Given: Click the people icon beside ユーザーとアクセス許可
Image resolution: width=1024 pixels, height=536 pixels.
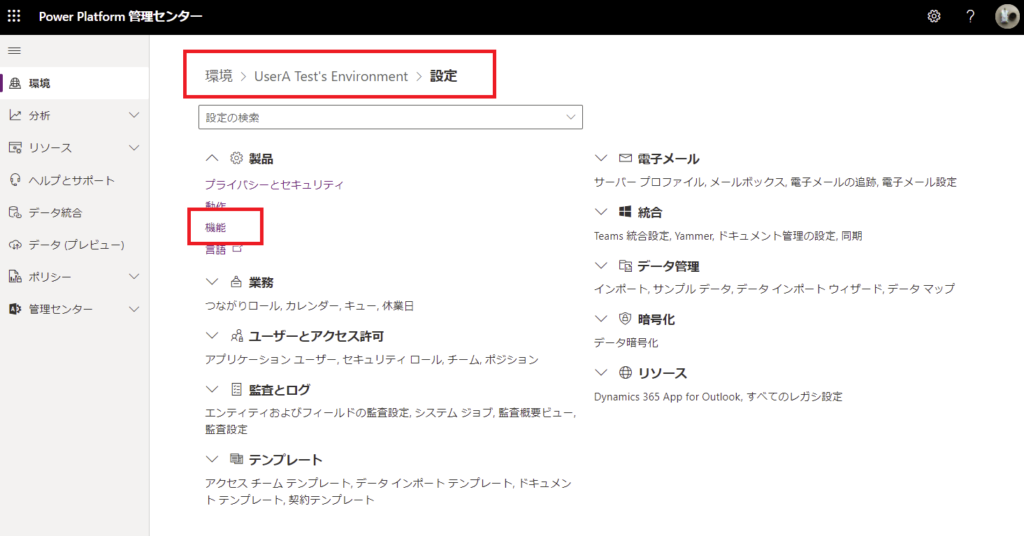Looking at the screenshot, I should 236,336.
